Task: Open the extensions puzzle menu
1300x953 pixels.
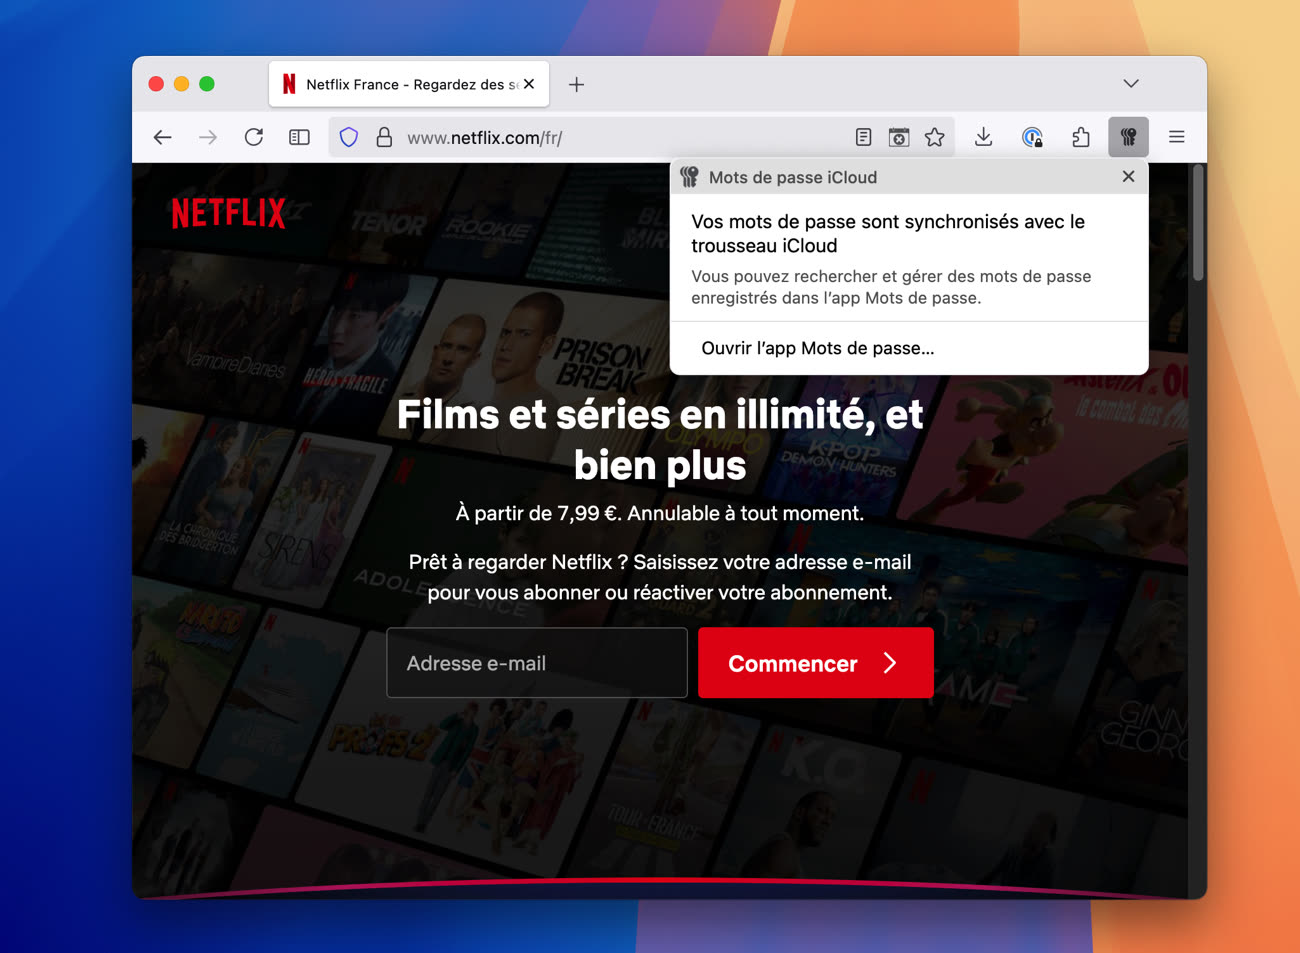Action: click(1081, 138)
